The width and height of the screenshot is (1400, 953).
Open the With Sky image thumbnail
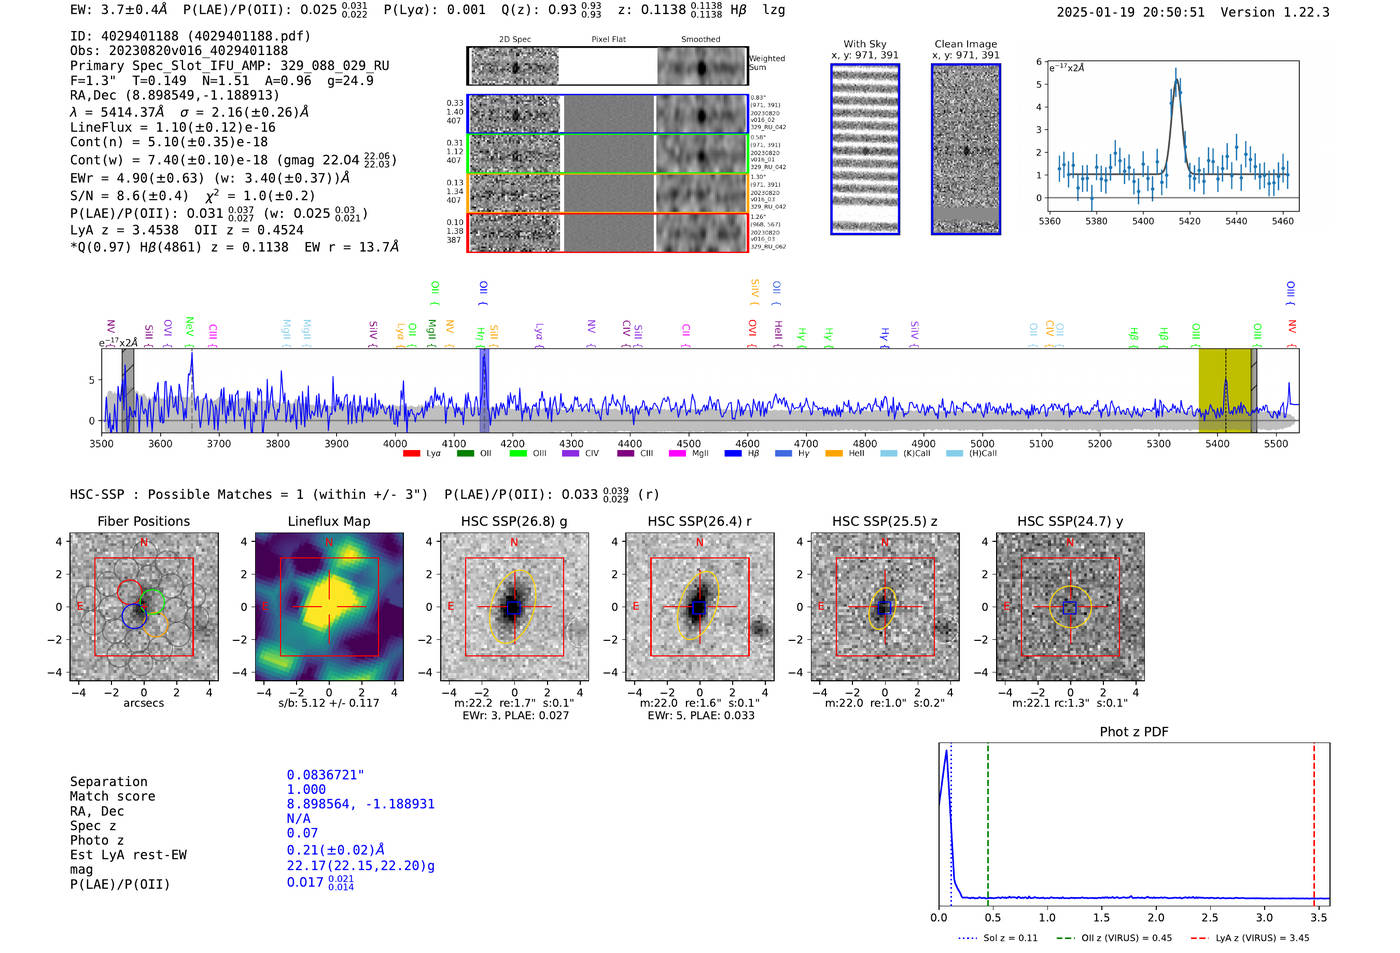865,149
